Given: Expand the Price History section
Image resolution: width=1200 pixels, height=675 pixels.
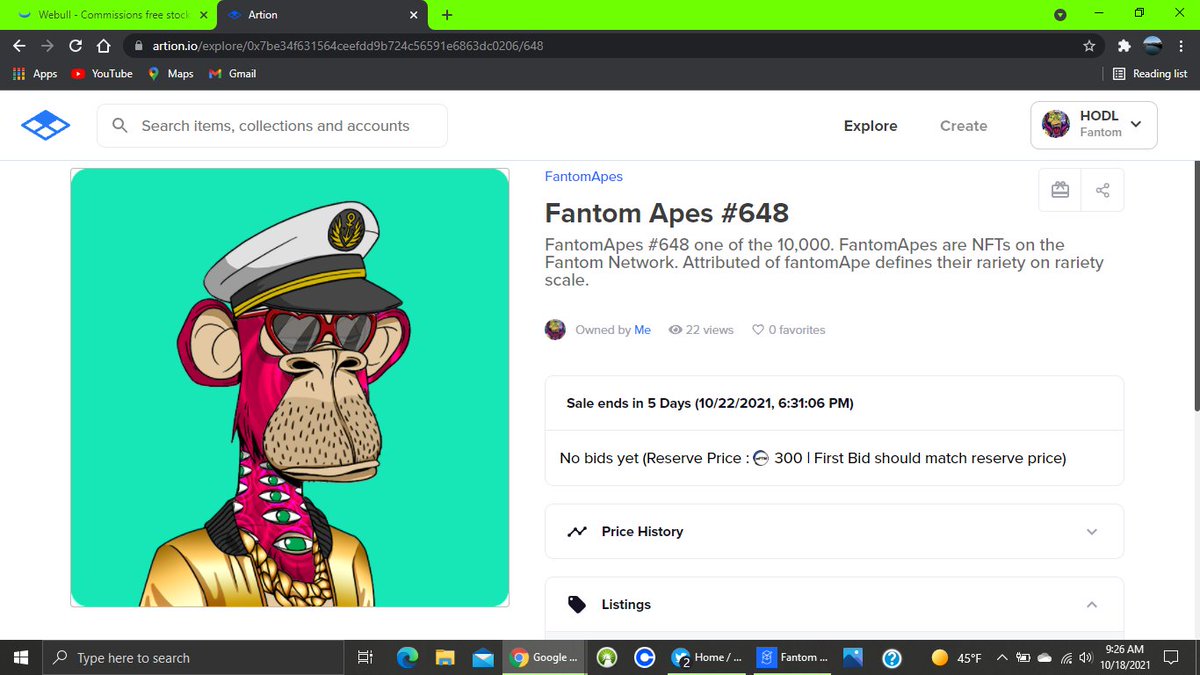Looking at the screenshot, I should (834, 531).
